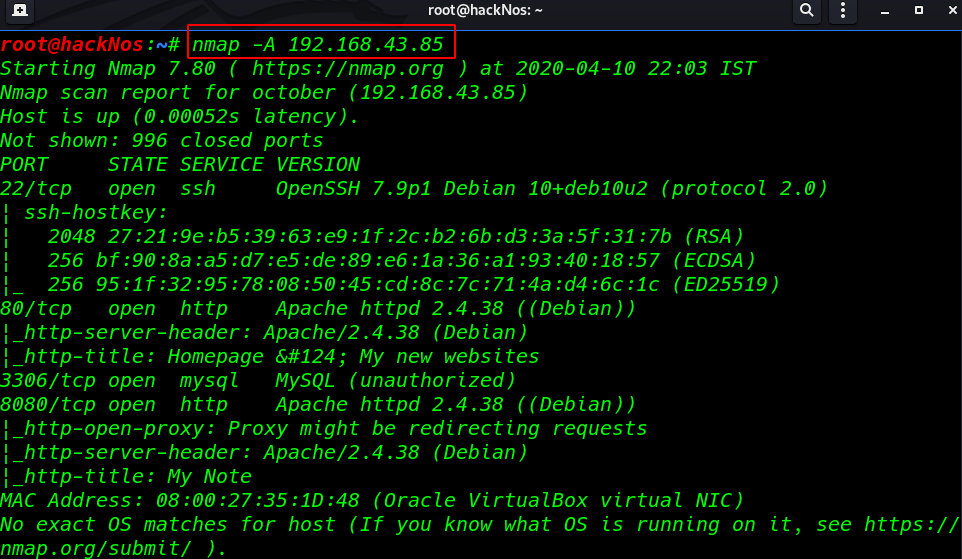Screen dimensions: 962x559
Task: Click the http-server-header line under 8080/tcp
Action: tap(264, 452)
